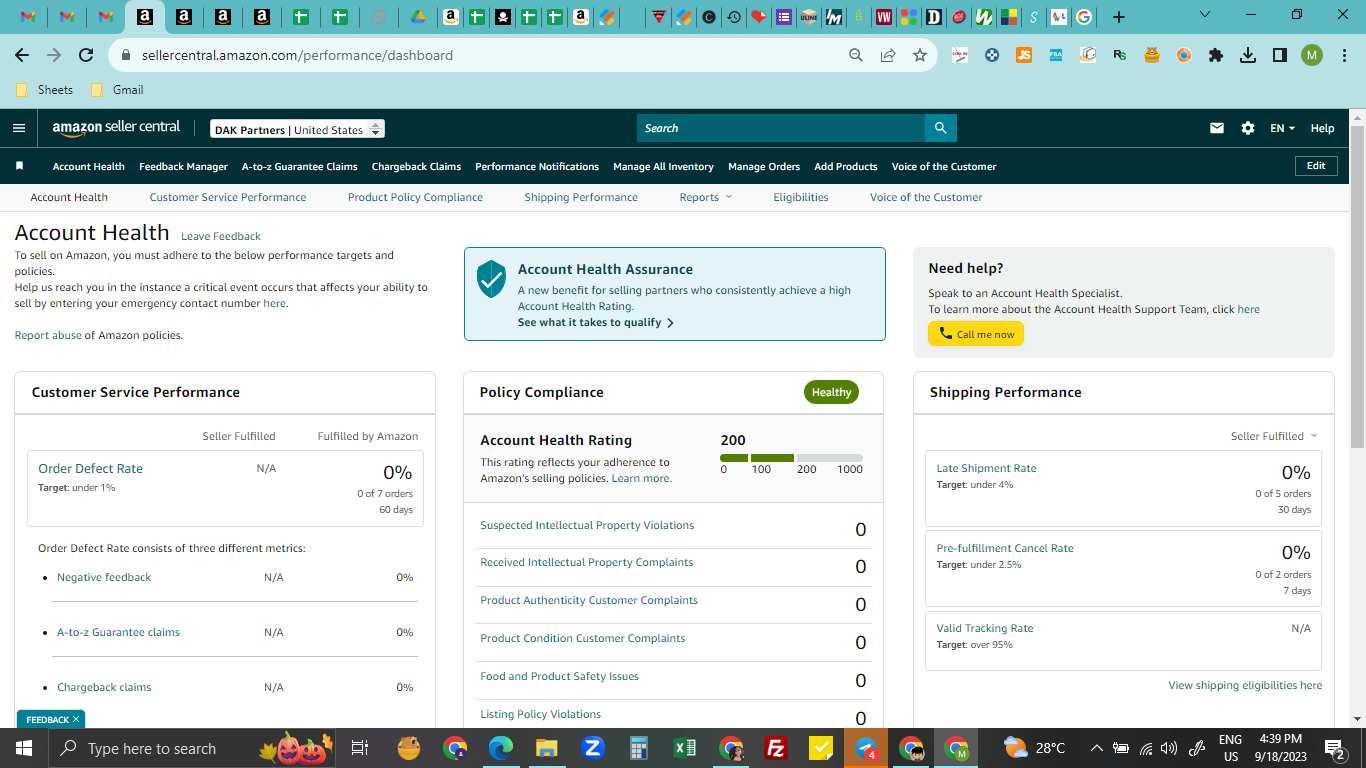Open Excel from the taskbar
This screenshot has width=1366, height=768.
[x=685, y=748]
